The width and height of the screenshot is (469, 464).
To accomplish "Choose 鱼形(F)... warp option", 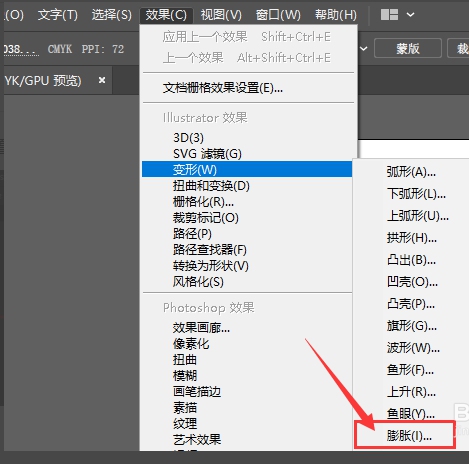I will point(411,370).
